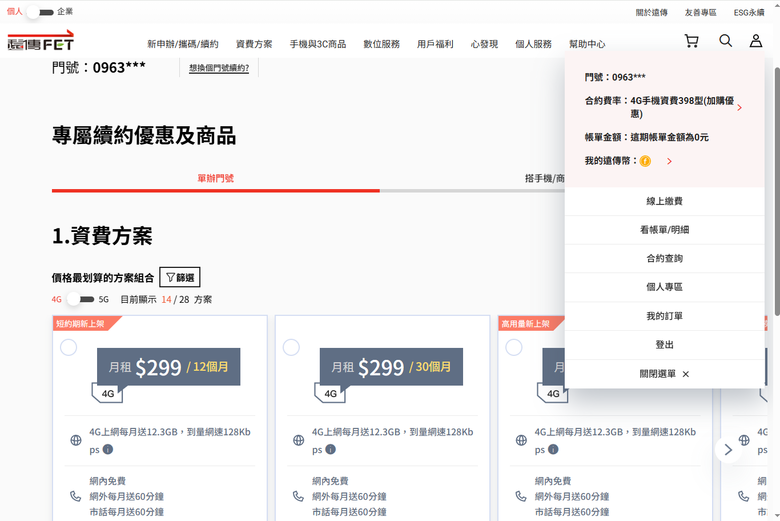Click the info icon in $299/12個月 card
This screenshot has width=780, height=521.
107,449
